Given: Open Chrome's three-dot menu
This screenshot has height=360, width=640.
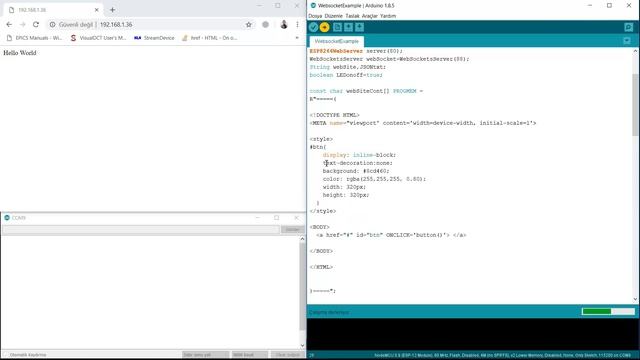Looking at the screenshot, I should pos(298,24).
